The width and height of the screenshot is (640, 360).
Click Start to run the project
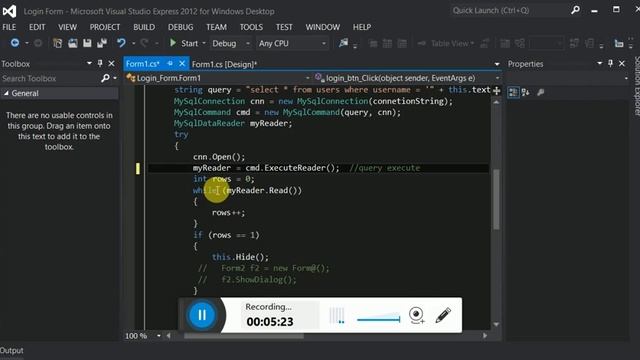[184, 43]
